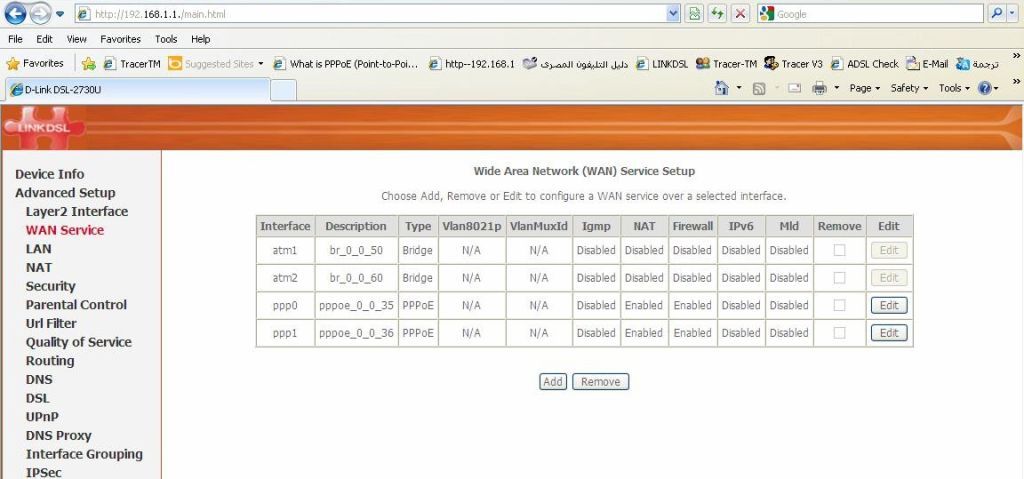Tick the Remove checkbox for atm1
The width and height of the screenshot is (1024, 479).
point(839,250)
